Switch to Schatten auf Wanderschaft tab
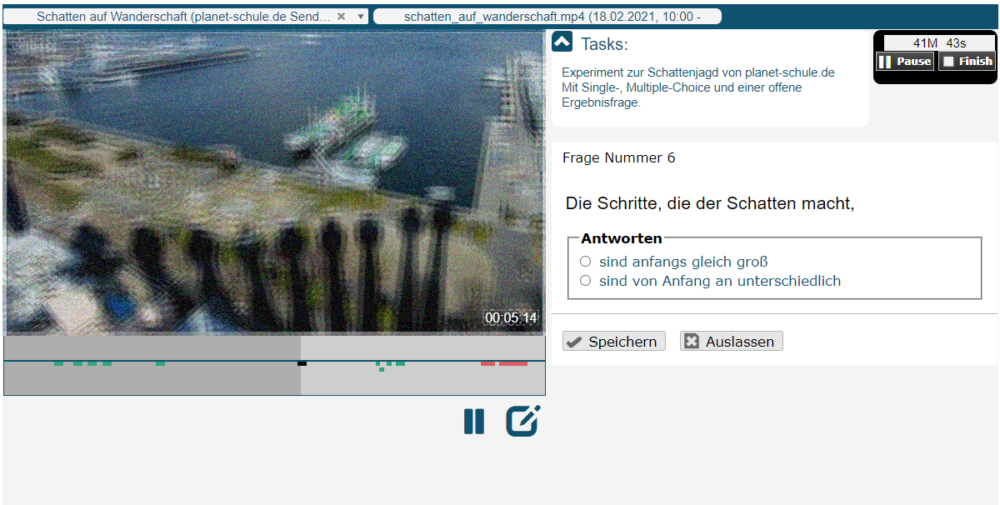This screenshot has width=1000, height=505. coord(185,16)
